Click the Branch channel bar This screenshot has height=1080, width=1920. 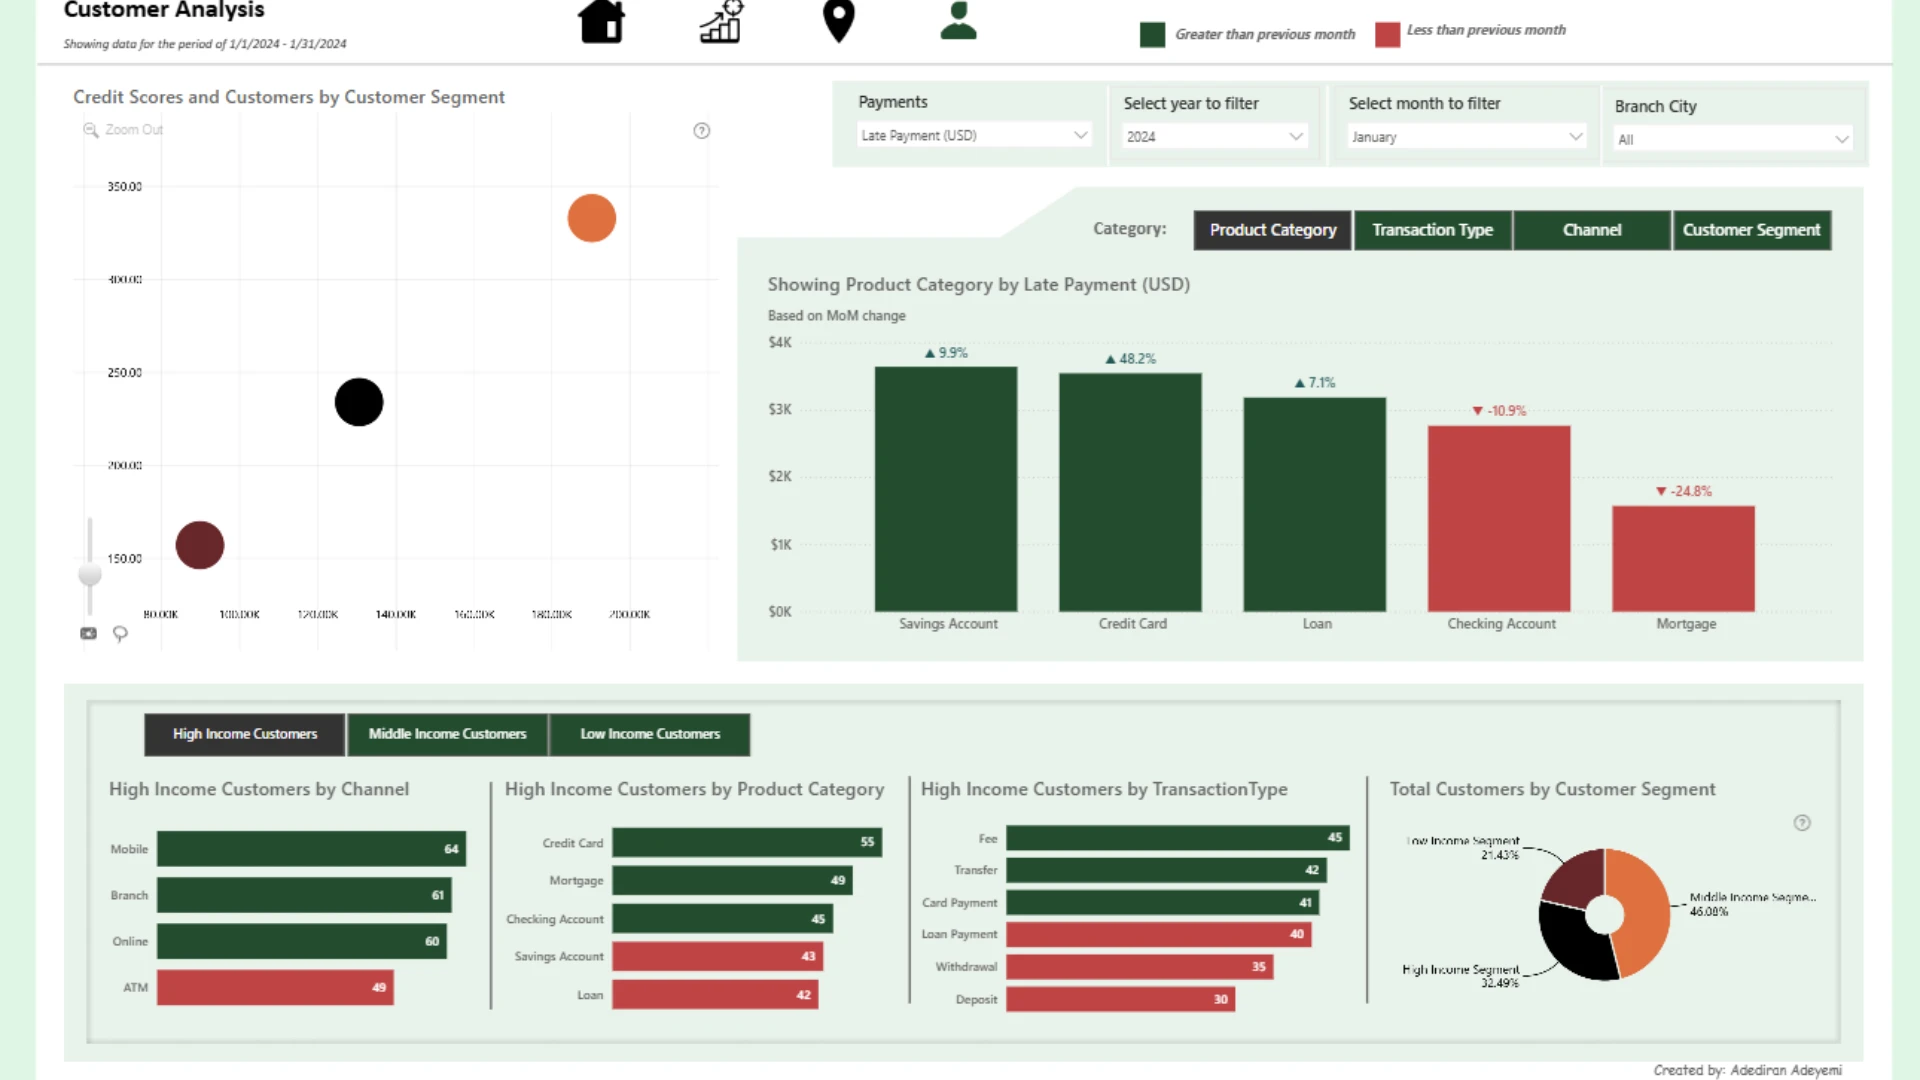[304, 895]
